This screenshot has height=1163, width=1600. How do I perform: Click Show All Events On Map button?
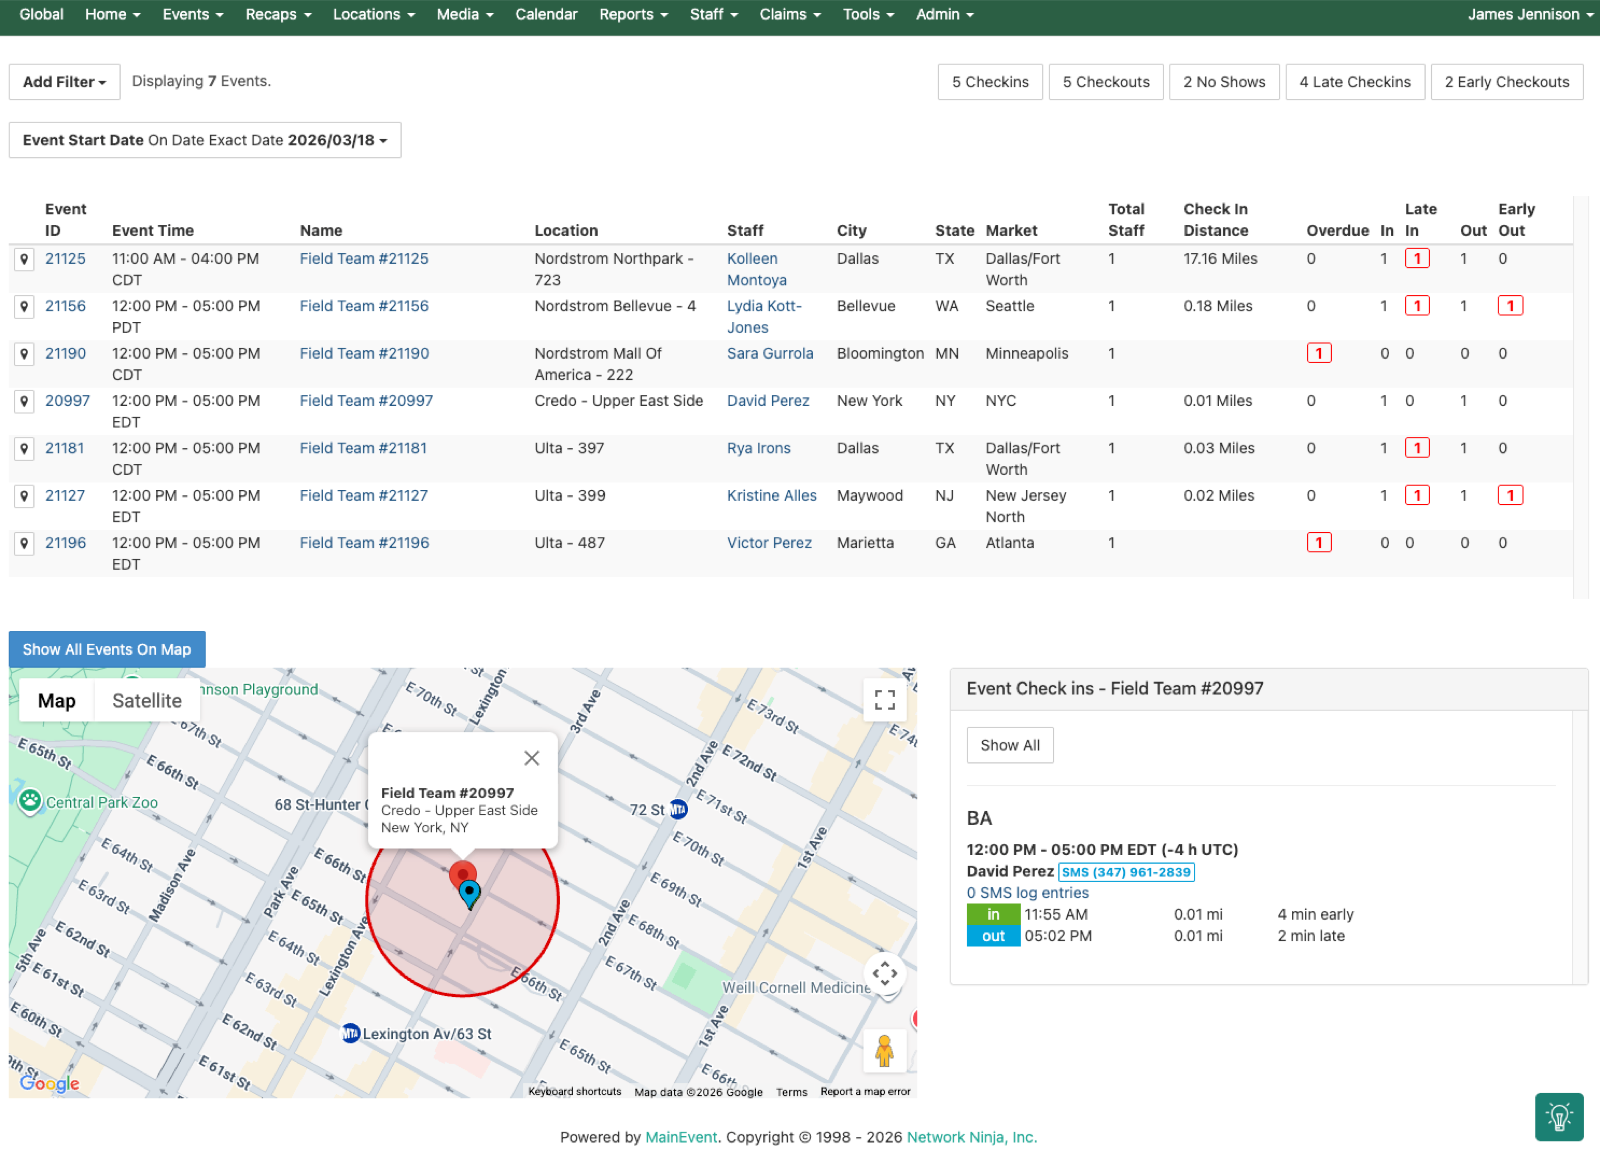(107, 650)
